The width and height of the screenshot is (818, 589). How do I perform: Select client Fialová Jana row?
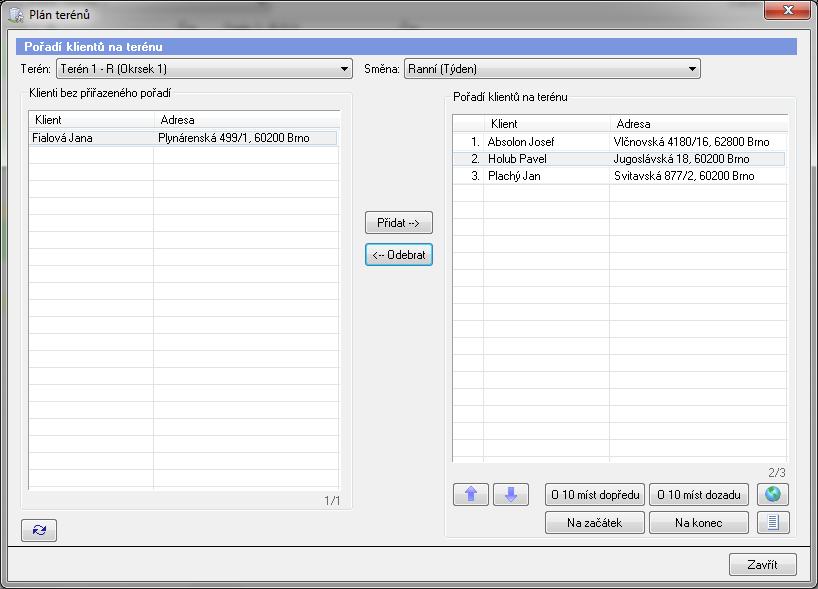(183, 138)
